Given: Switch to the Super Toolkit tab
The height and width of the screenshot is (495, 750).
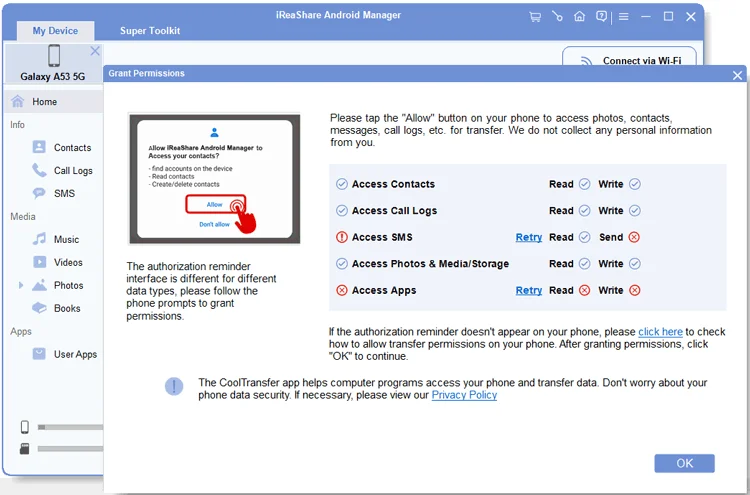Looking at the screenshot, I should [150, 31].
